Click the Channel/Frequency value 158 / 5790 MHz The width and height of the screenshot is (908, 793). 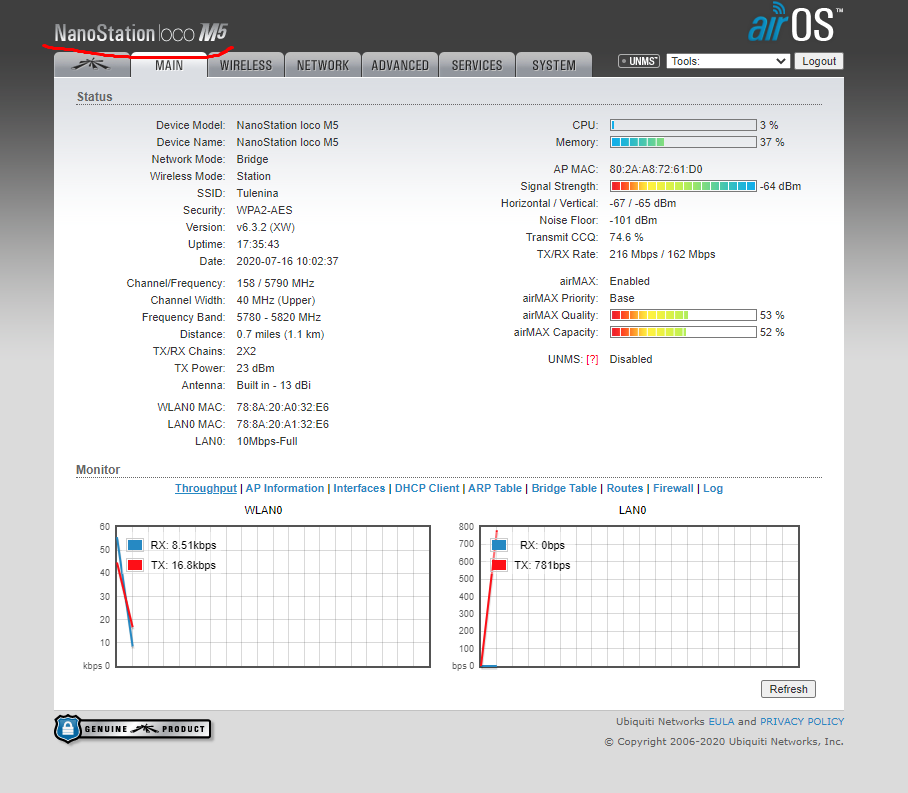pos(275,283)
